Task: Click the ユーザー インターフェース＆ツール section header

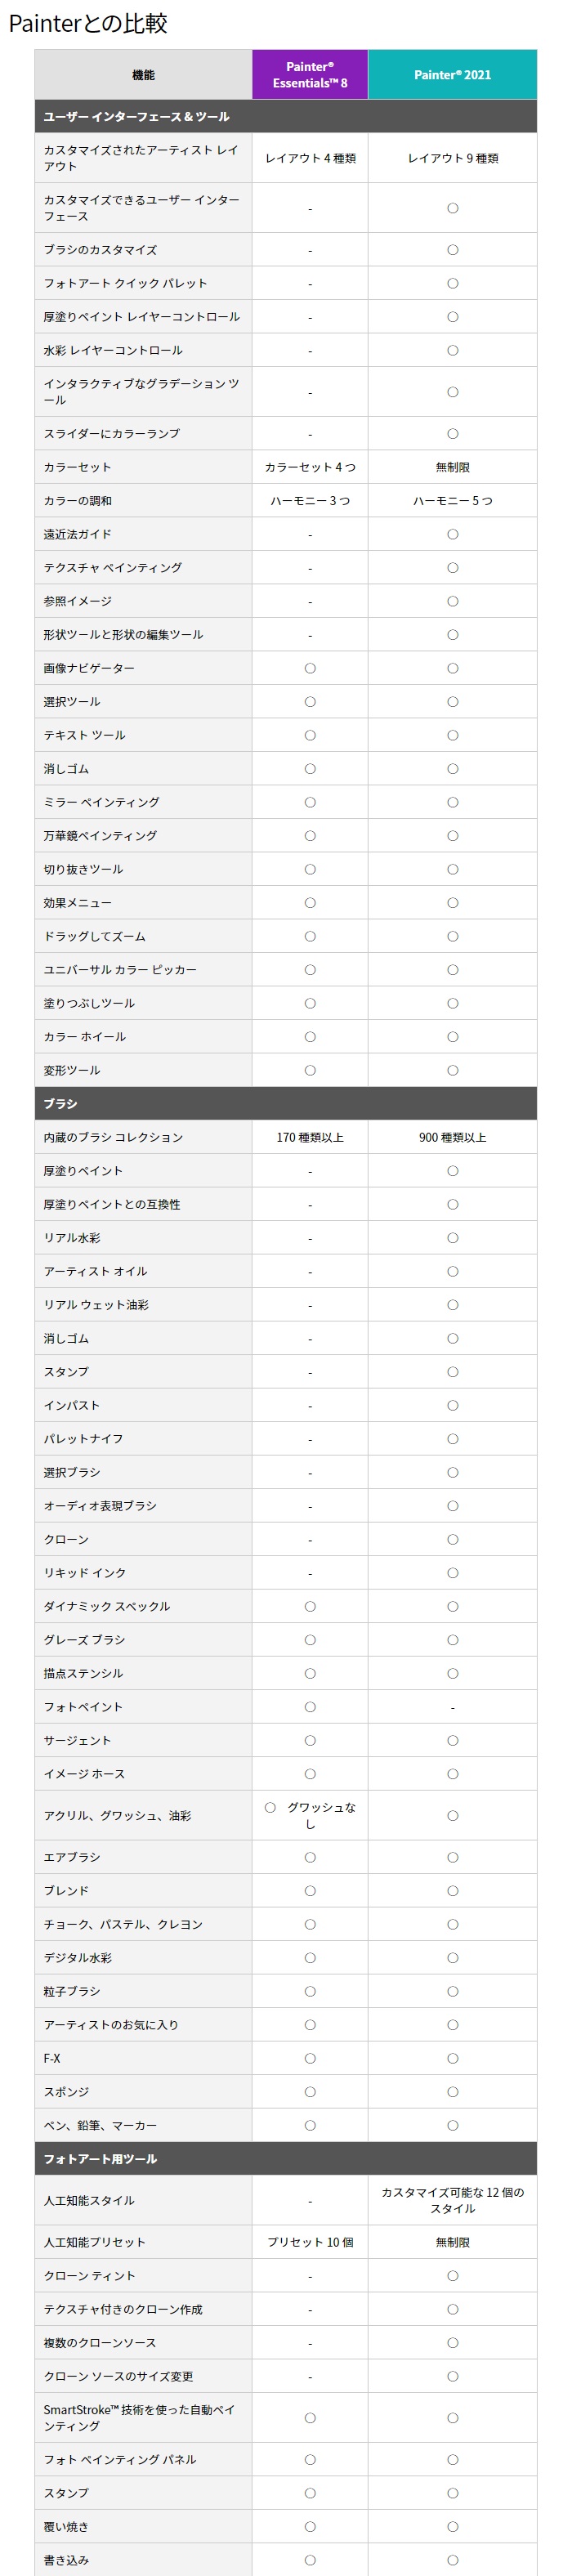Action: click(286, 116)
